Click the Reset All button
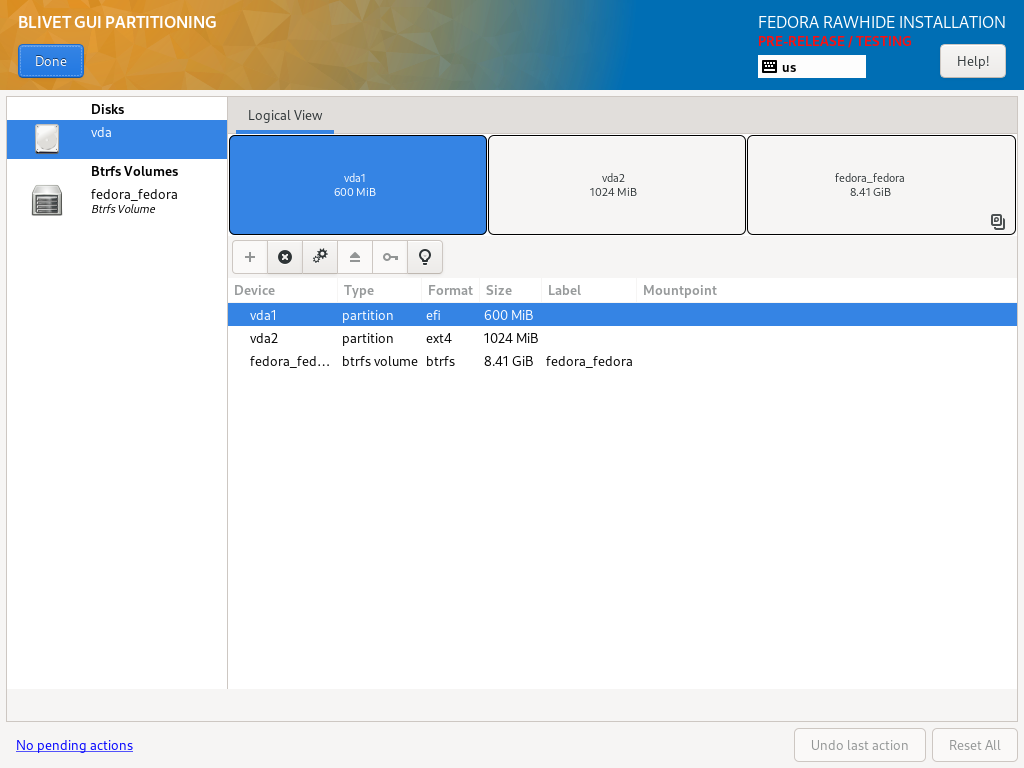The width and height of the screenshot is (1024, 768). [974, 745]
